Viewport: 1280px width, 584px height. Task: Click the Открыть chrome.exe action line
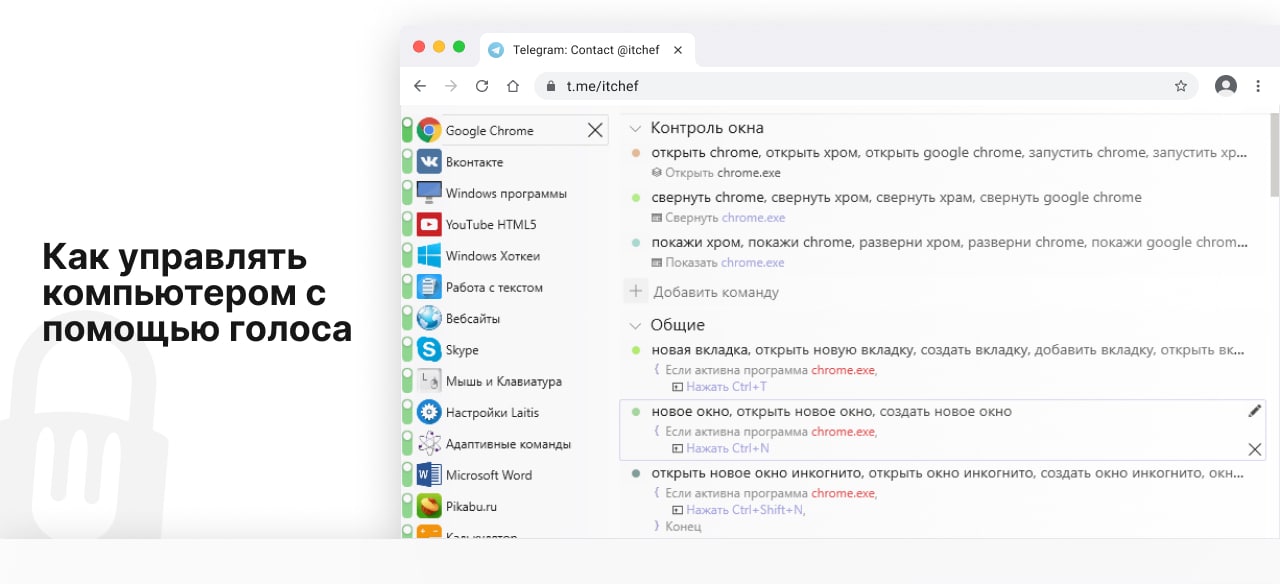tap(716, 173)
